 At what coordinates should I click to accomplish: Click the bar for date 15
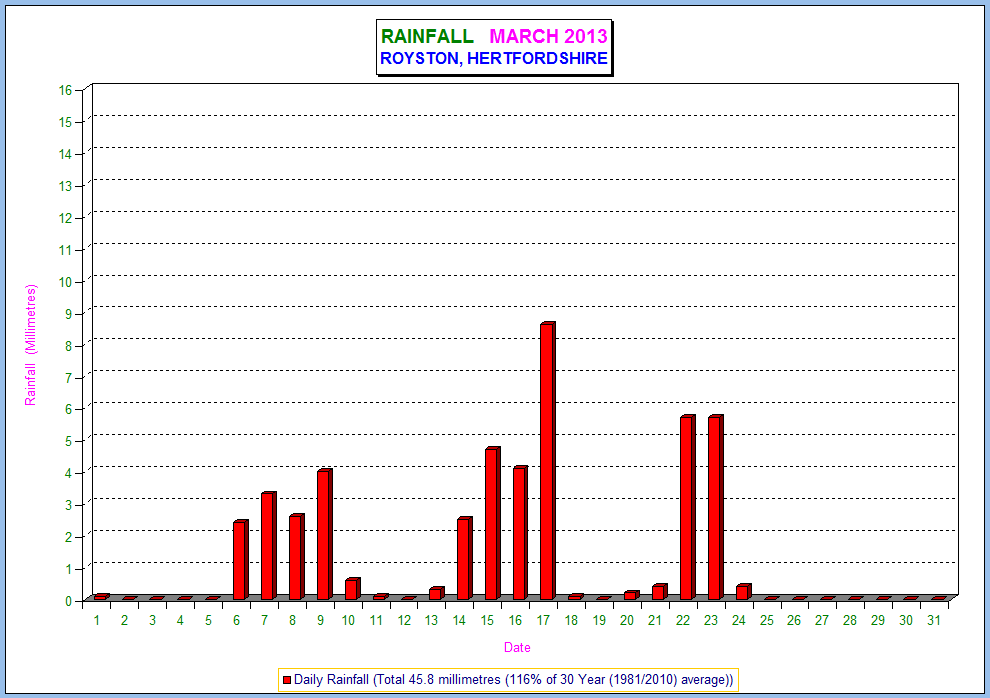pyautogui.click(x=492, y=523)
